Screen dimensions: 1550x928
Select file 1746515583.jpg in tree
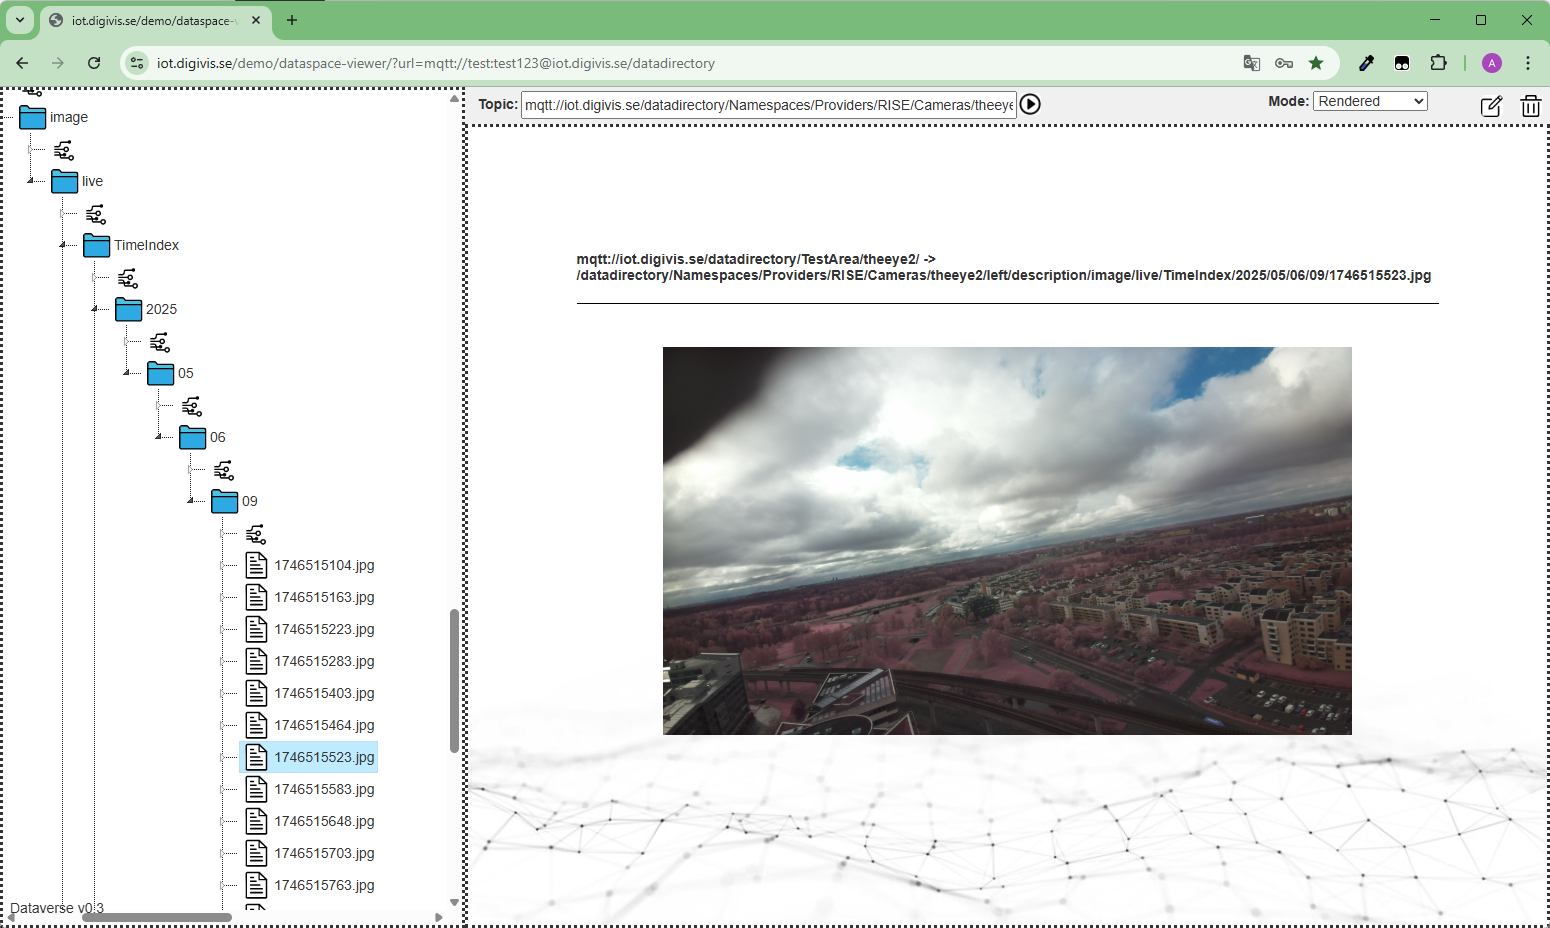coord(324,789)
